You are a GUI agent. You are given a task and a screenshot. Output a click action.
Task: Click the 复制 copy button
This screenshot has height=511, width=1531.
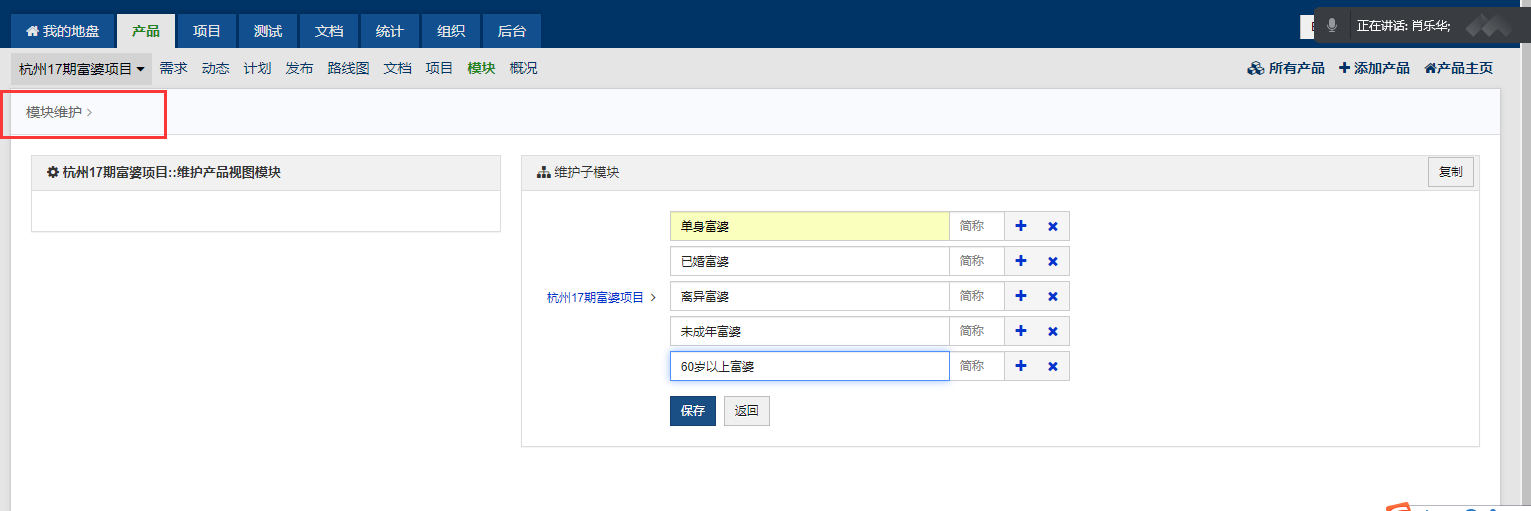(1450, 172)
